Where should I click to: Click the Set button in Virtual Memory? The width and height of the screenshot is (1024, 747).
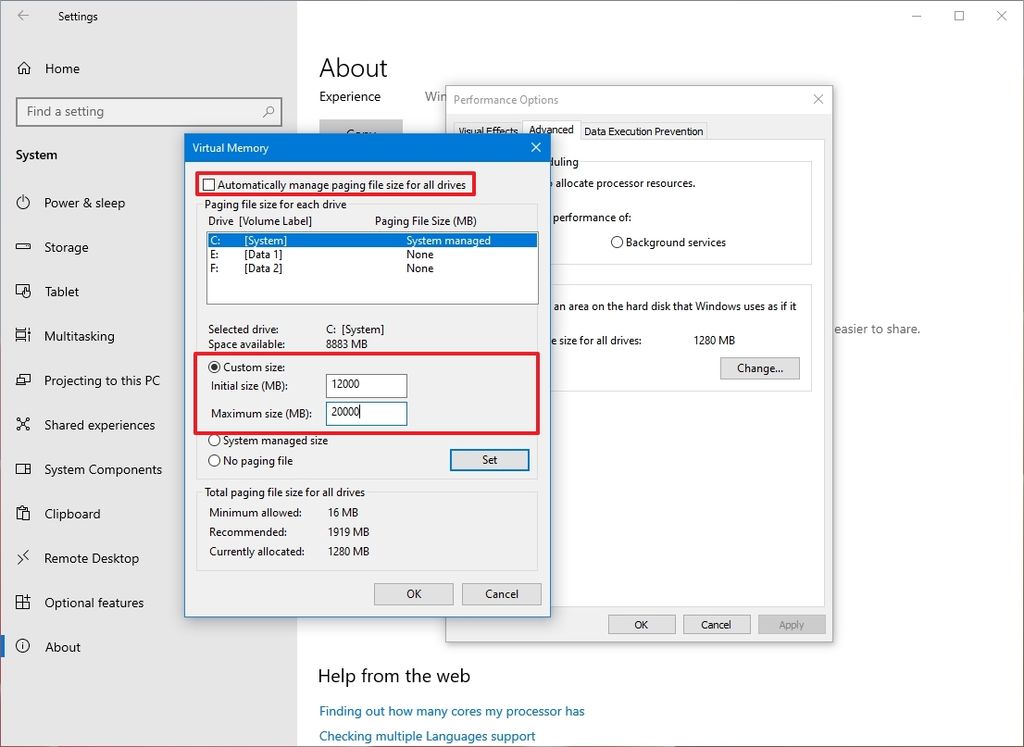click(489, 460)
